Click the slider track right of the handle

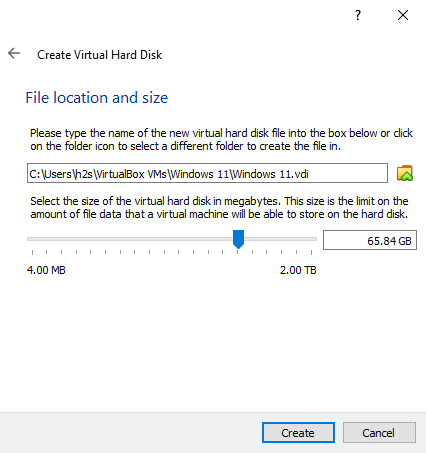280,239
